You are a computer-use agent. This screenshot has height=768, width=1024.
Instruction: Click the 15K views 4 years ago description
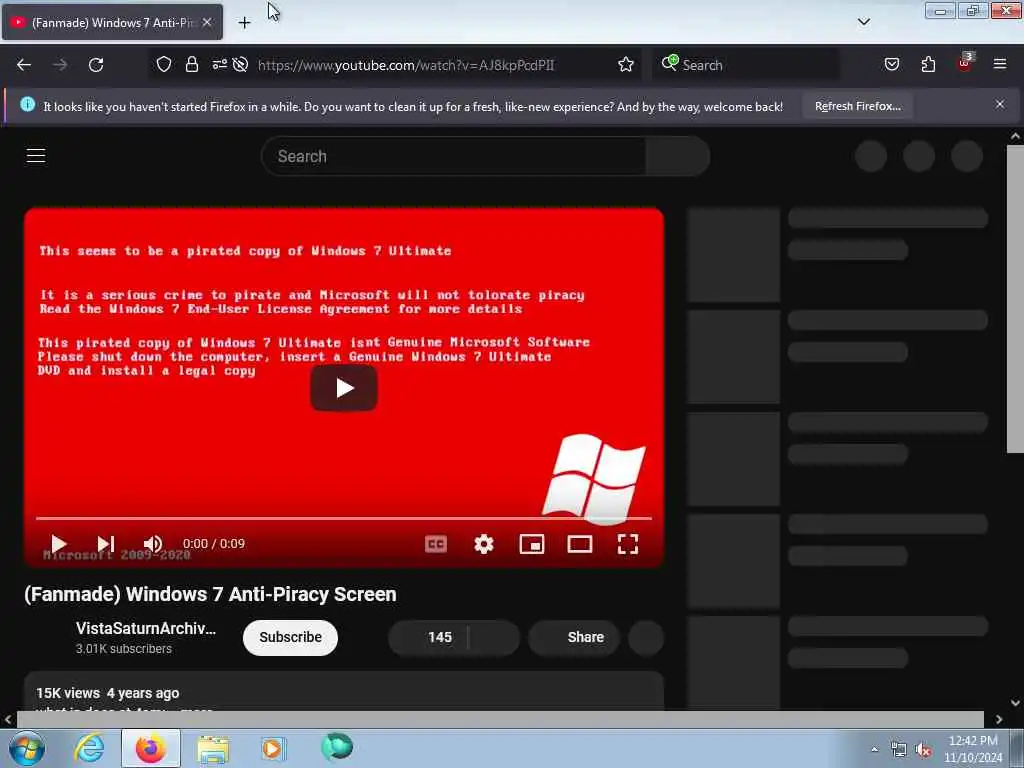coord(108,693)
